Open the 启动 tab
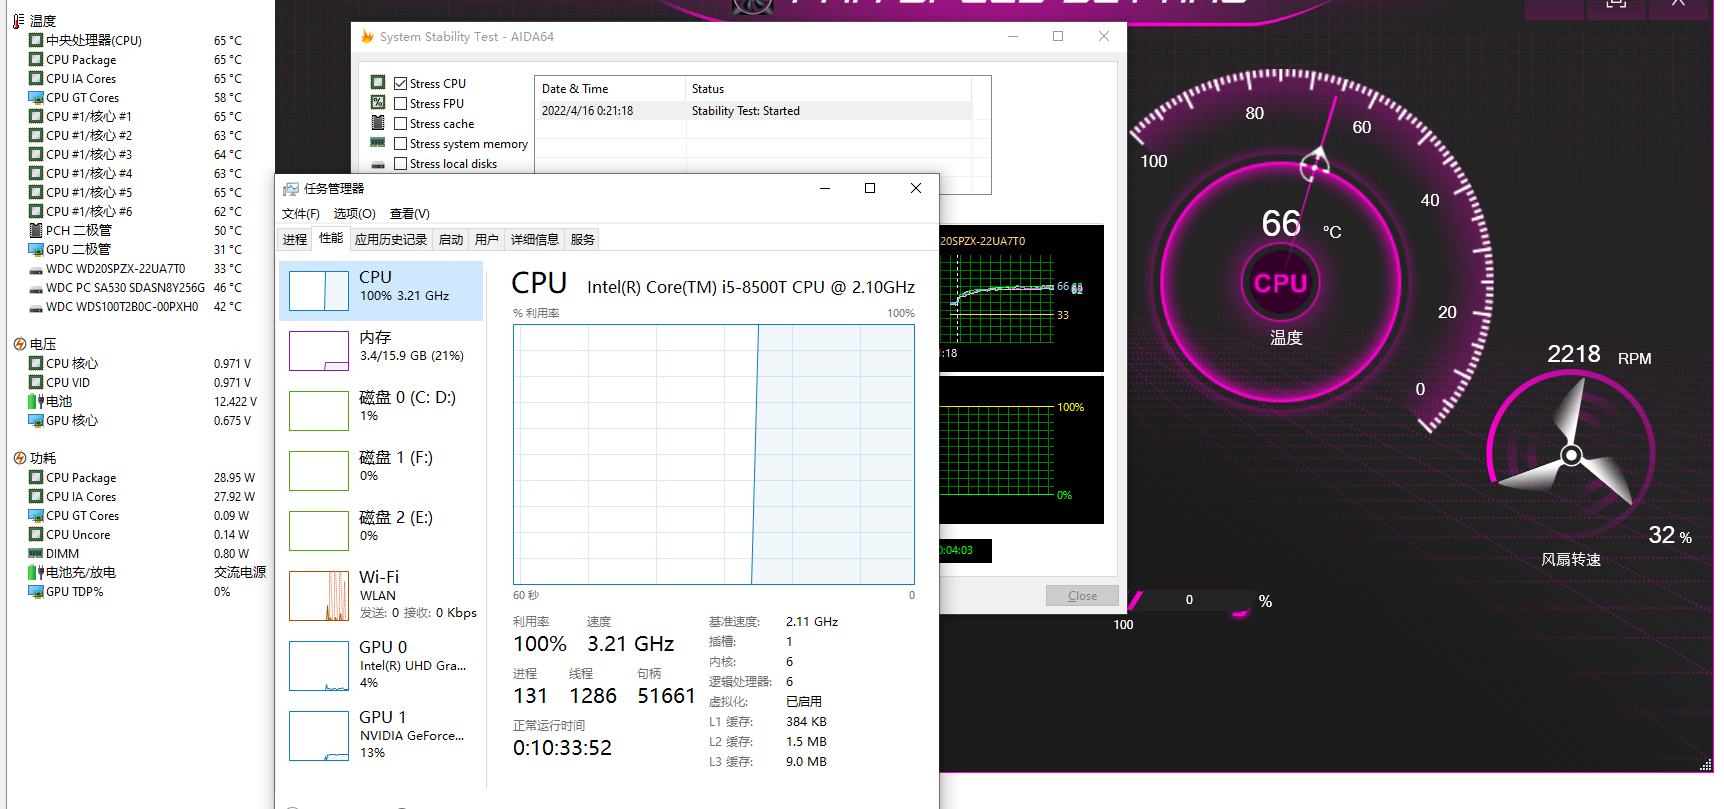 click(x=451, y=240)
